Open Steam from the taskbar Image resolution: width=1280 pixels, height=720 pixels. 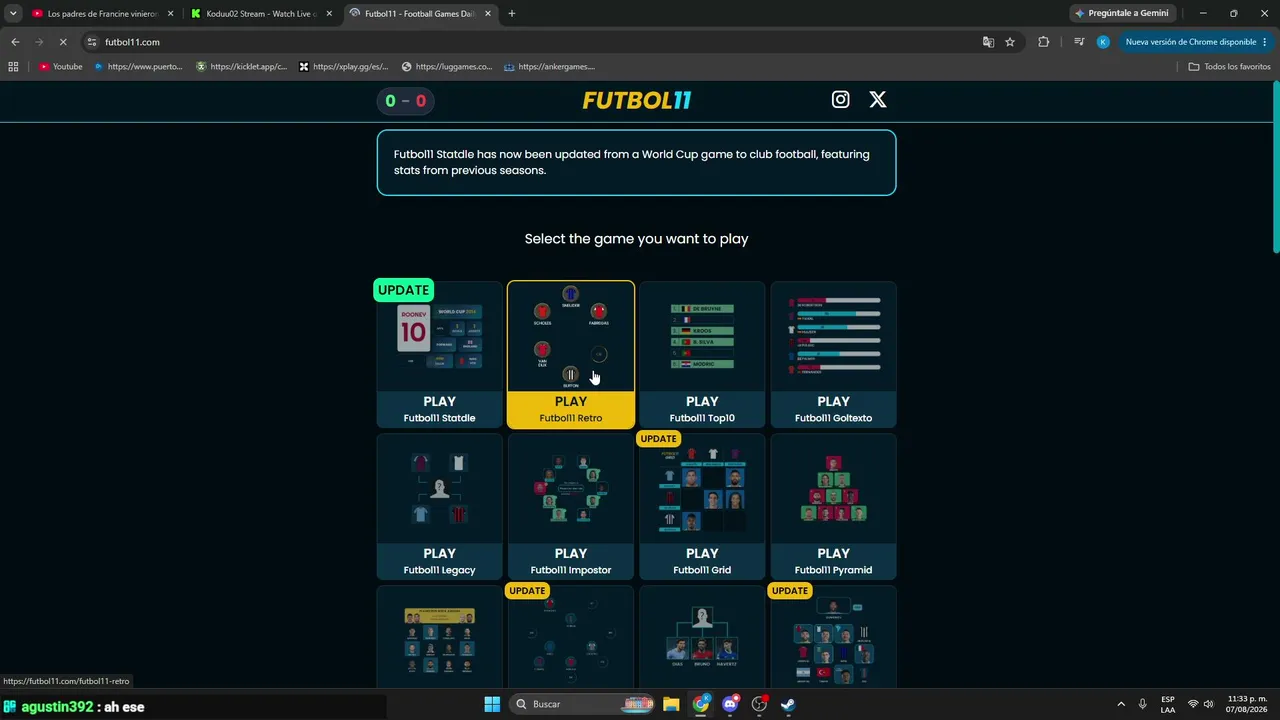click(x=789, y=704)
